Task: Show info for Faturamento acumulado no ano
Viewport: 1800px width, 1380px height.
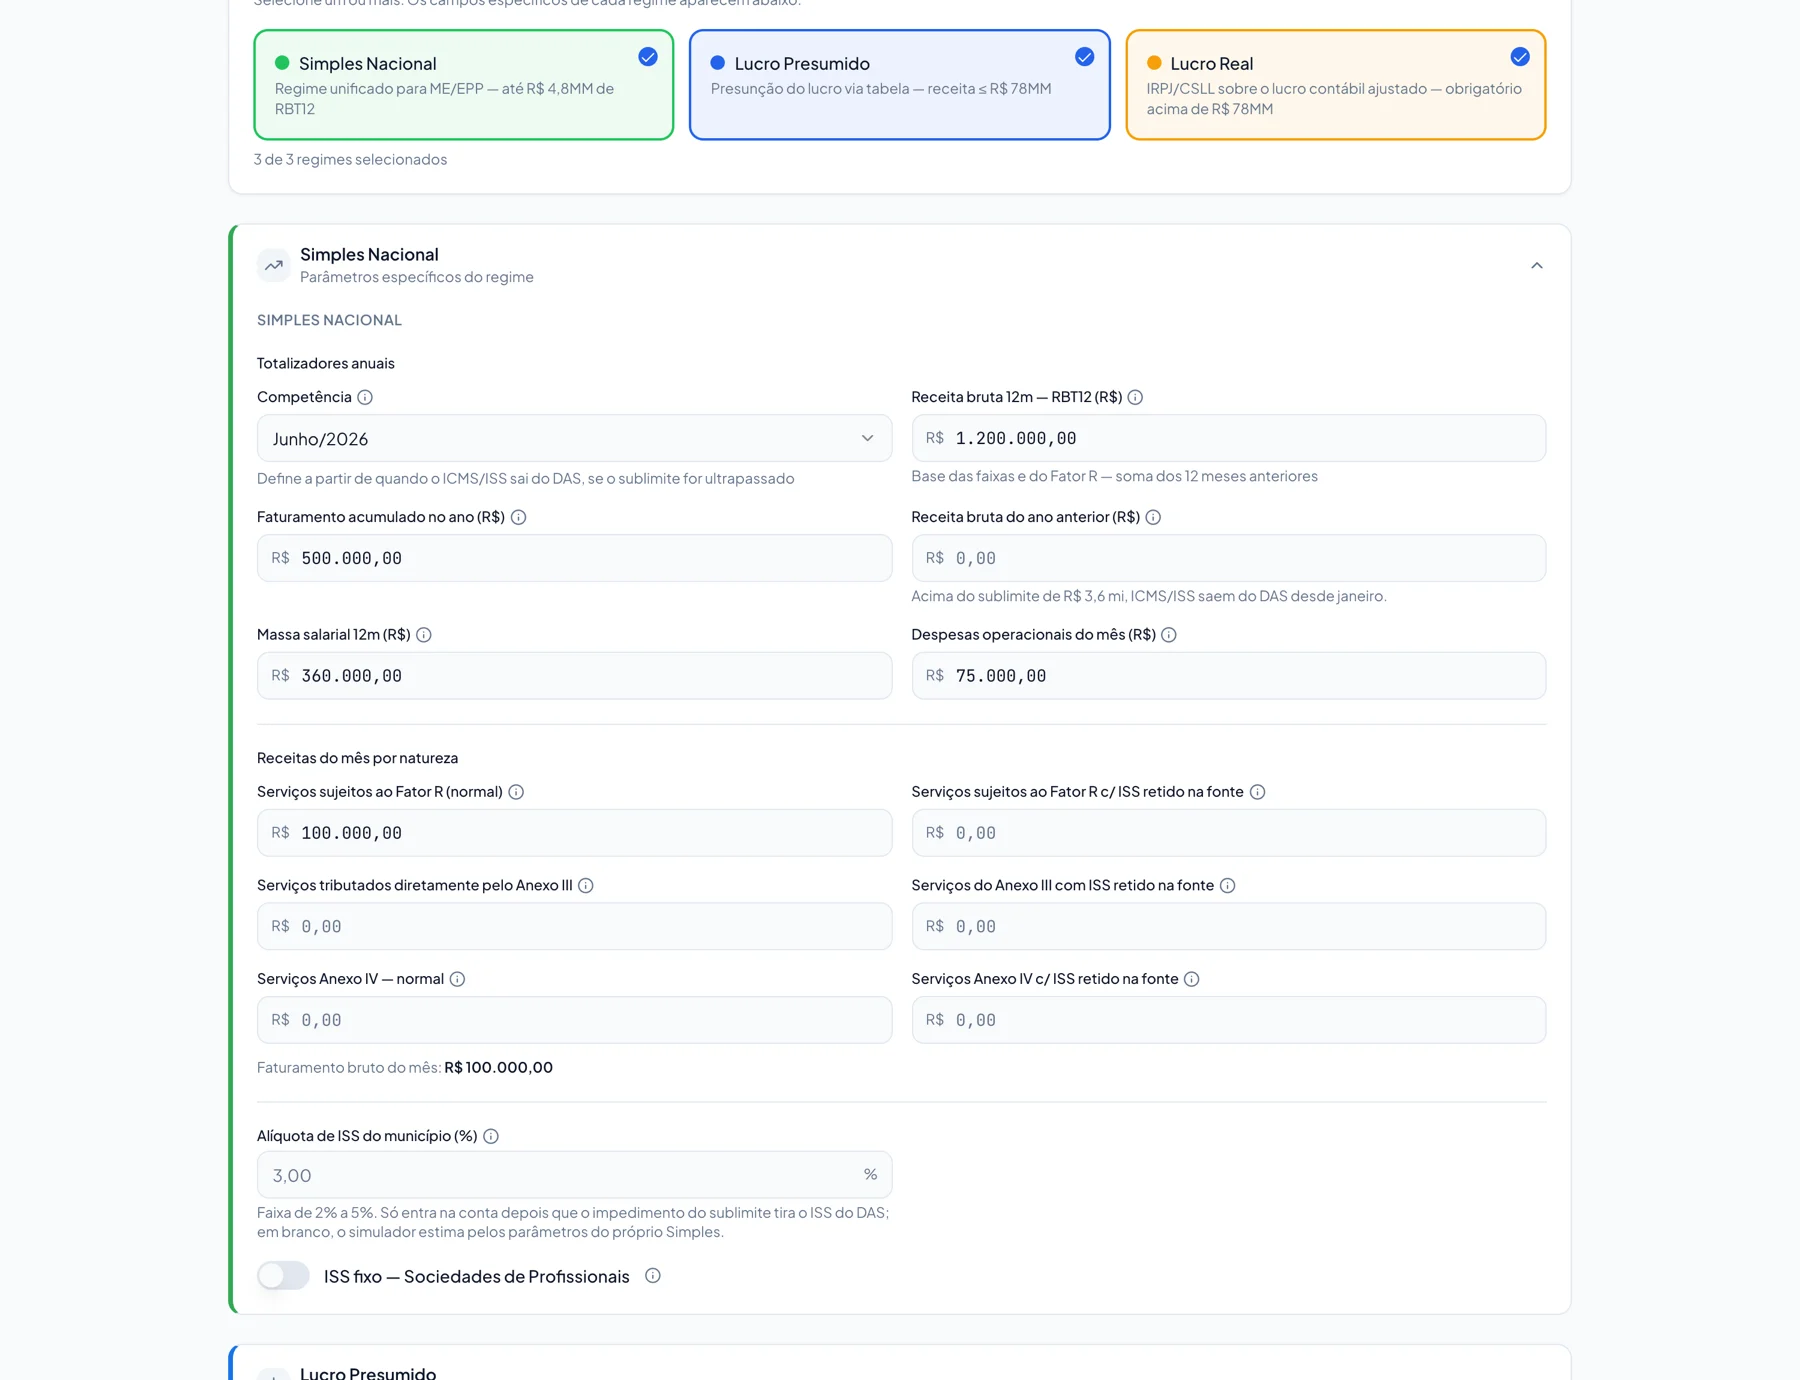Action: pos(518,517)
